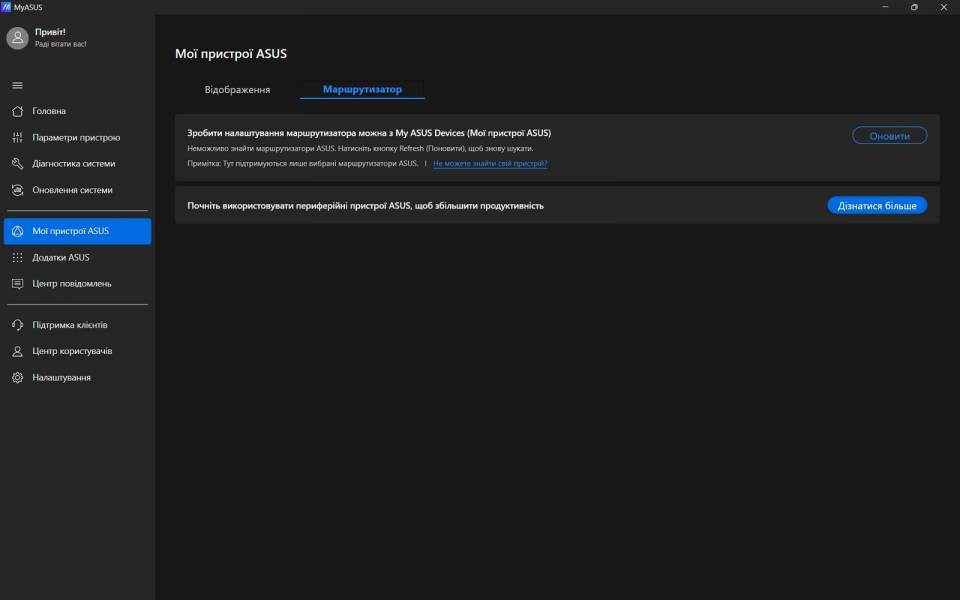Click the Оновлення системи refresh icon
Viewport: 960px width, 600px height.
(17, 190)
